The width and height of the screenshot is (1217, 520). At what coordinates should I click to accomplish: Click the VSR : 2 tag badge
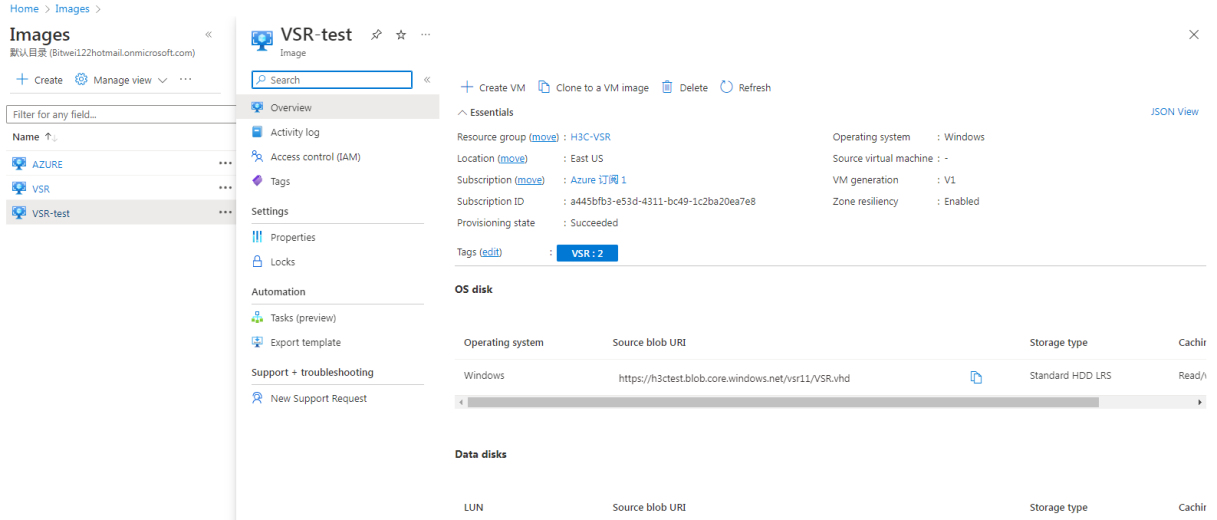coord(587,253)
